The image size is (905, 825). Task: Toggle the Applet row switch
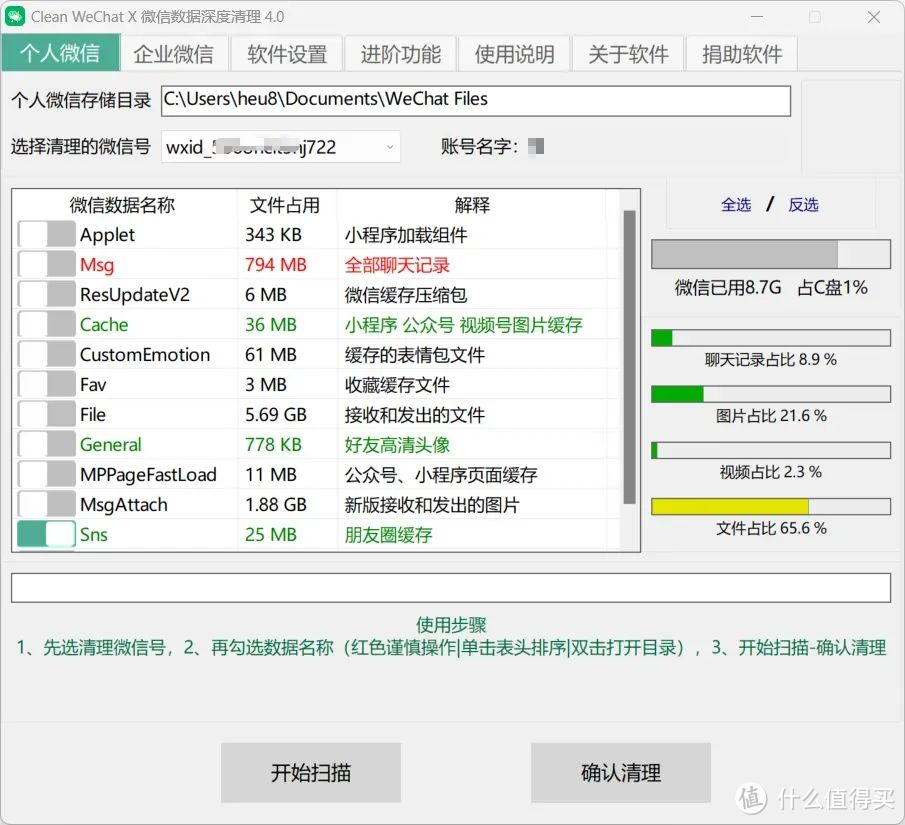pos(46,234)
